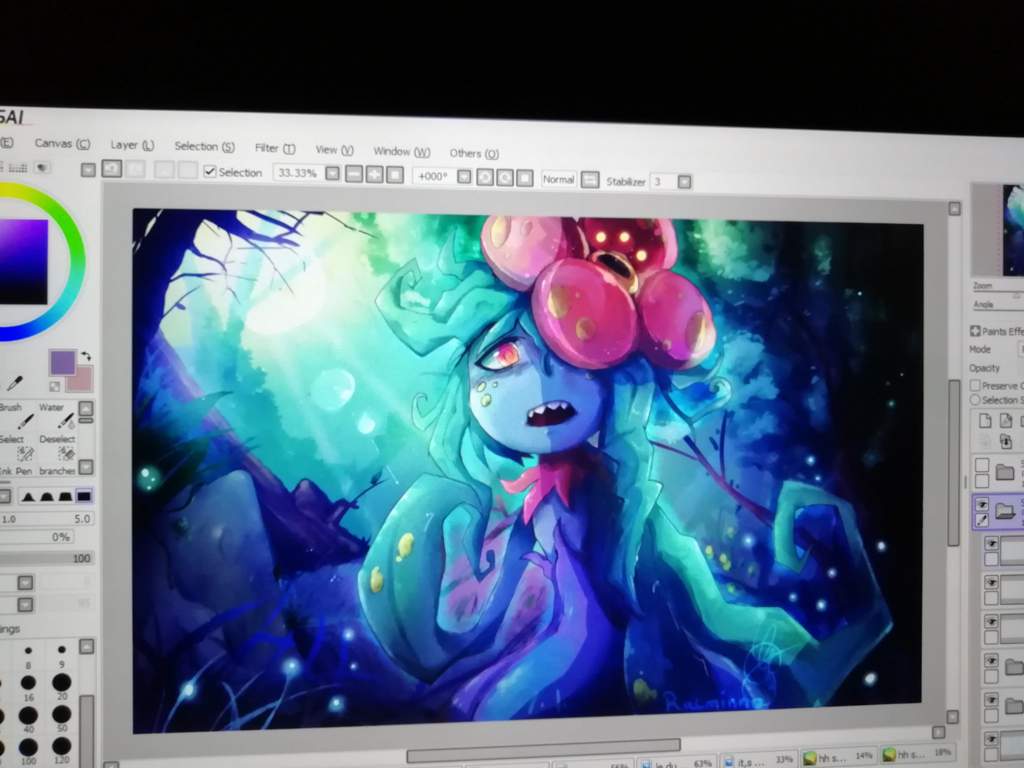Screen dimensions: 1024x768
Task: Select the Water brush tool
Action: click(x=57, y=416)
